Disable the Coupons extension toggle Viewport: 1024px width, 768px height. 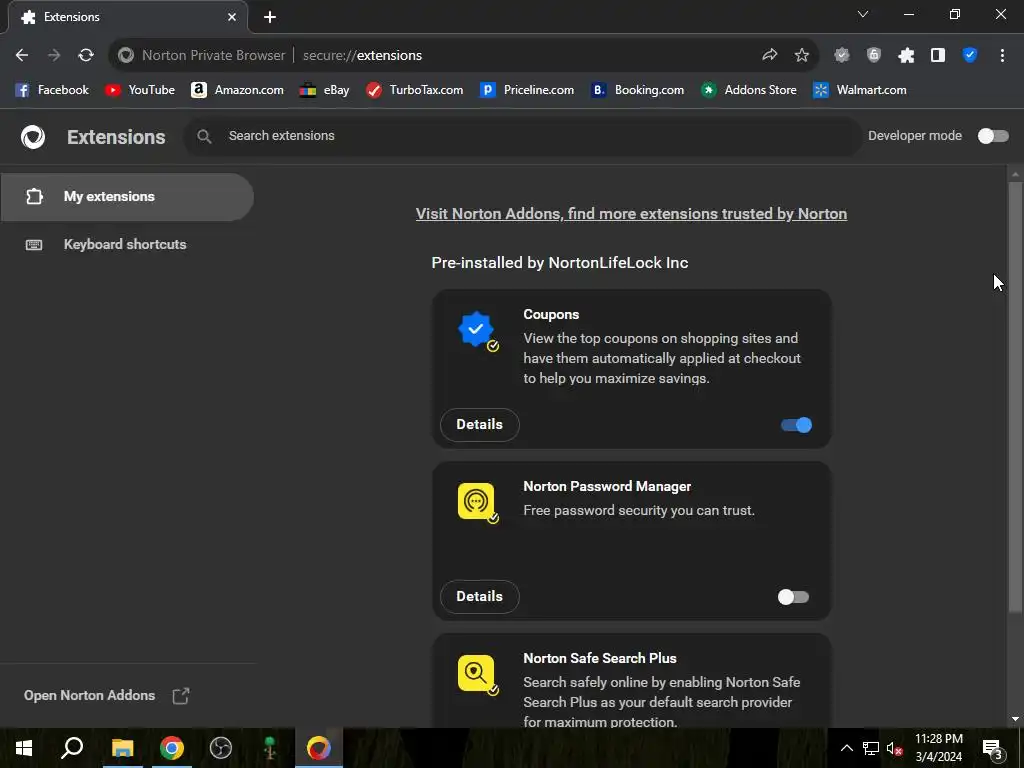796,425
